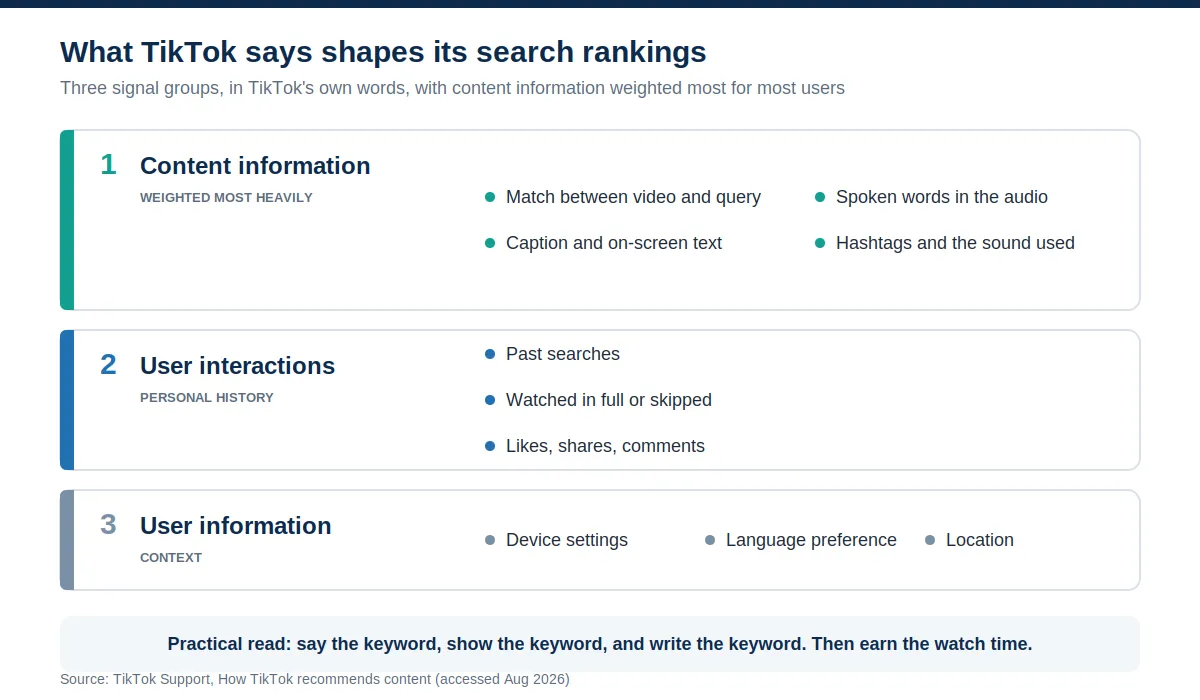This screenshot has width=1200, height=700.
Task: Click the number 1 beside Content information
Action: point(108,164)
